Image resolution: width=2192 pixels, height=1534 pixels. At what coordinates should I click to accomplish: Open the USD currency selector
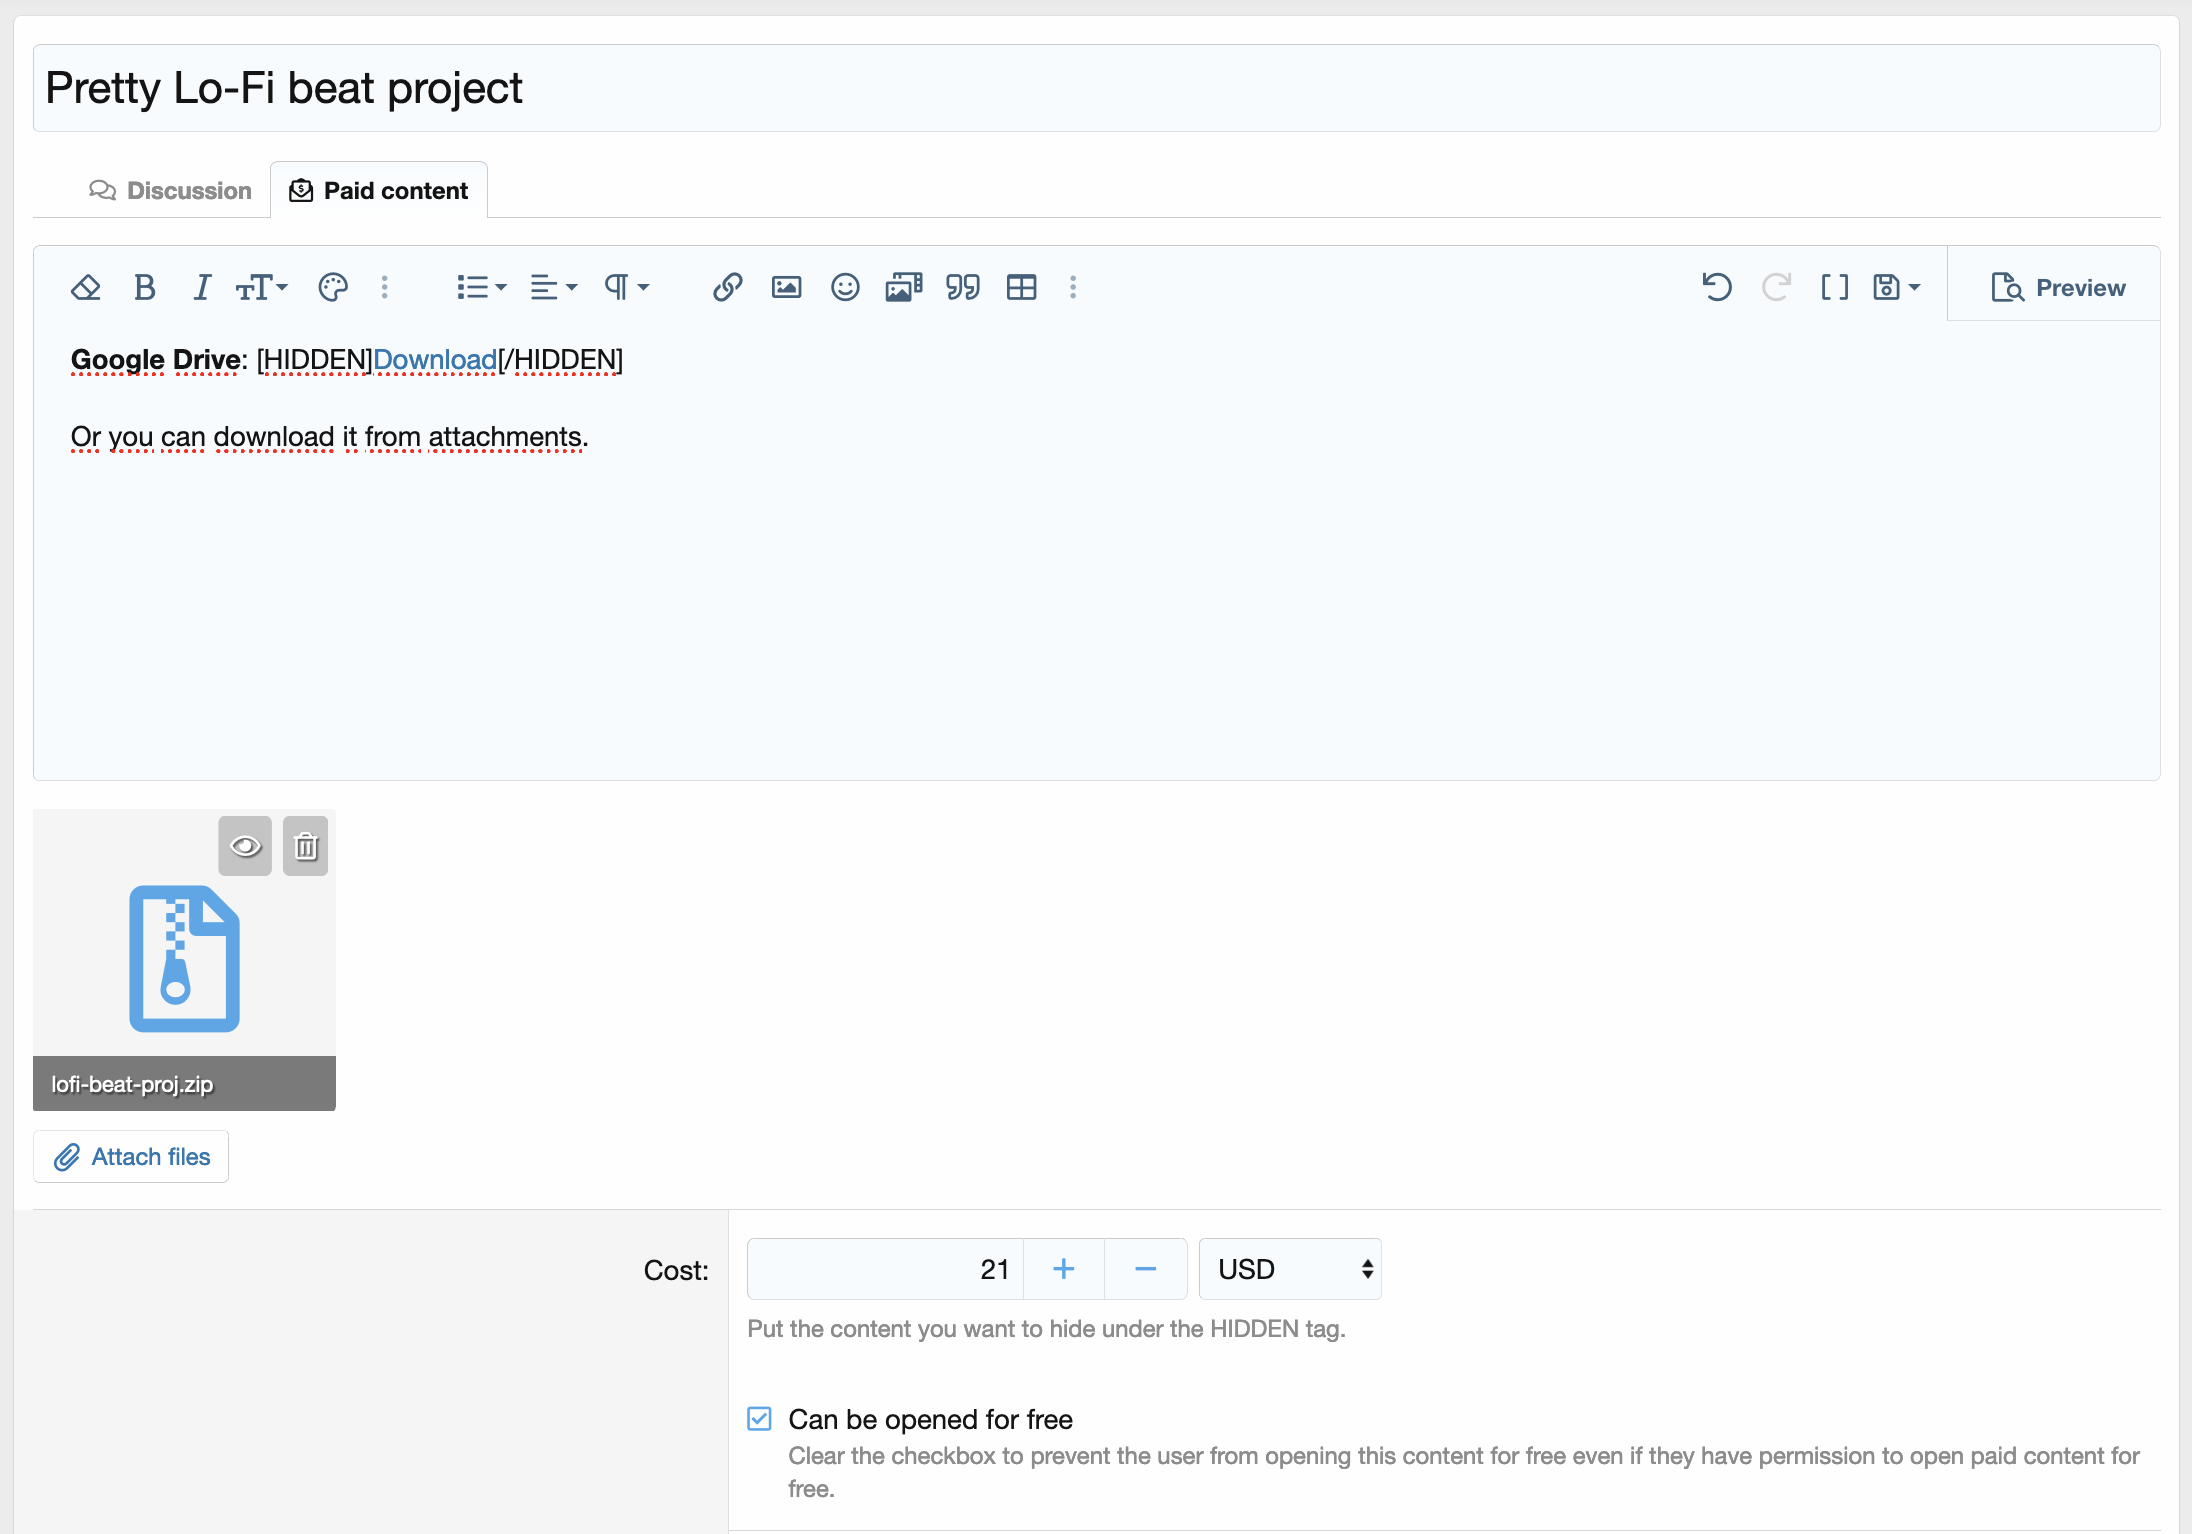point(1290,1269)
